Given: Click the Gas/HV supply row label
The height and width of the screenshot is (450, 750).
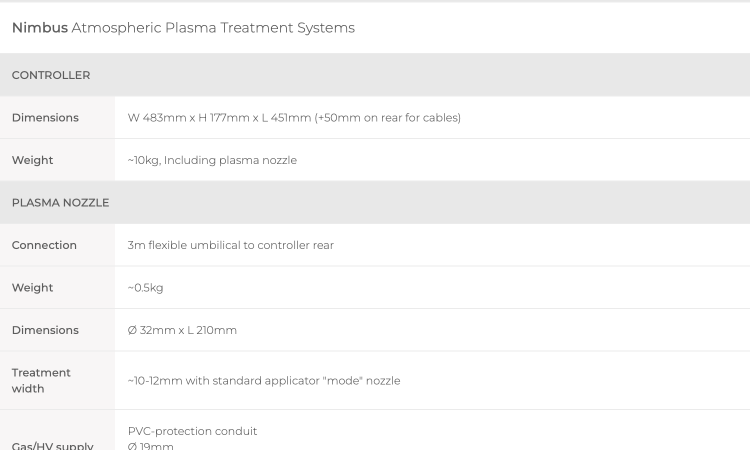Looking at the screenshot, I should point(53,446).
